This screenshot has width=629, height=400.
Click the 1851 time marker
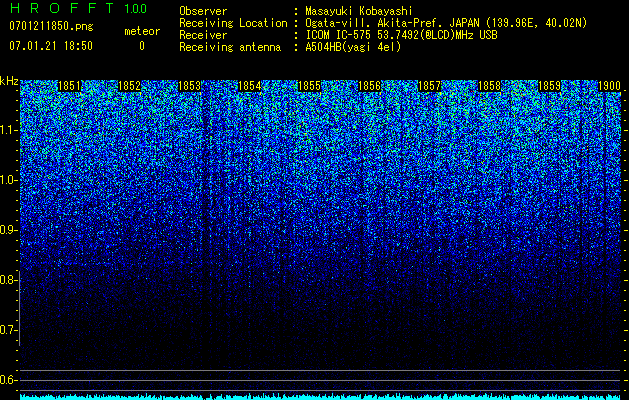[x=70, y=86]
